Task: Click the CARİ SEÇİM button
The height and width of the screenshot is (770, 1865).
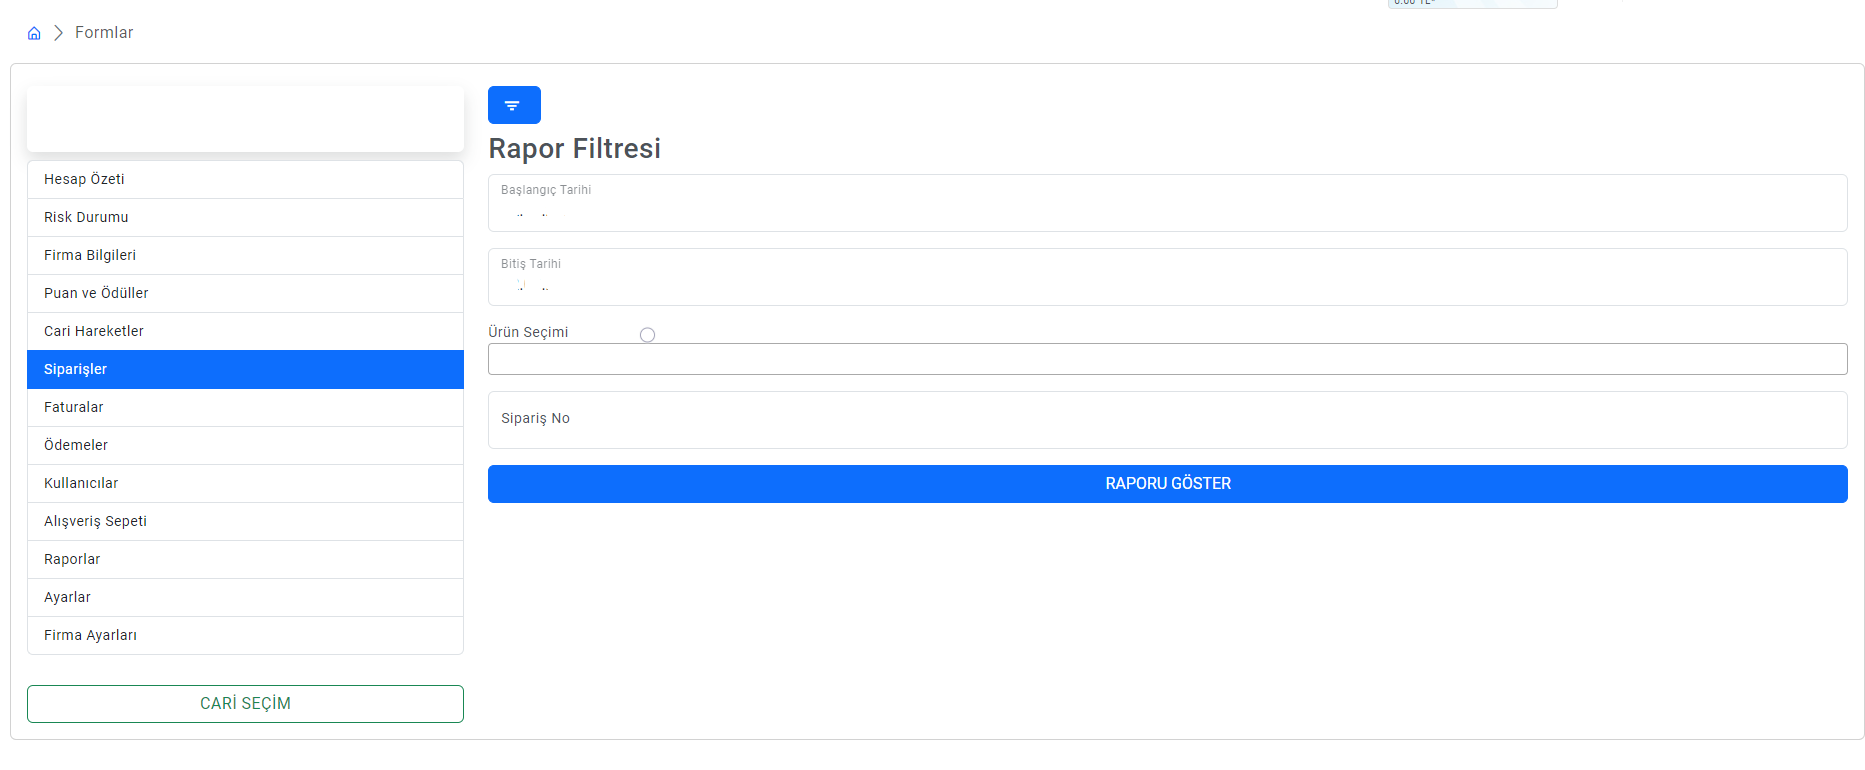Action: 245,704
